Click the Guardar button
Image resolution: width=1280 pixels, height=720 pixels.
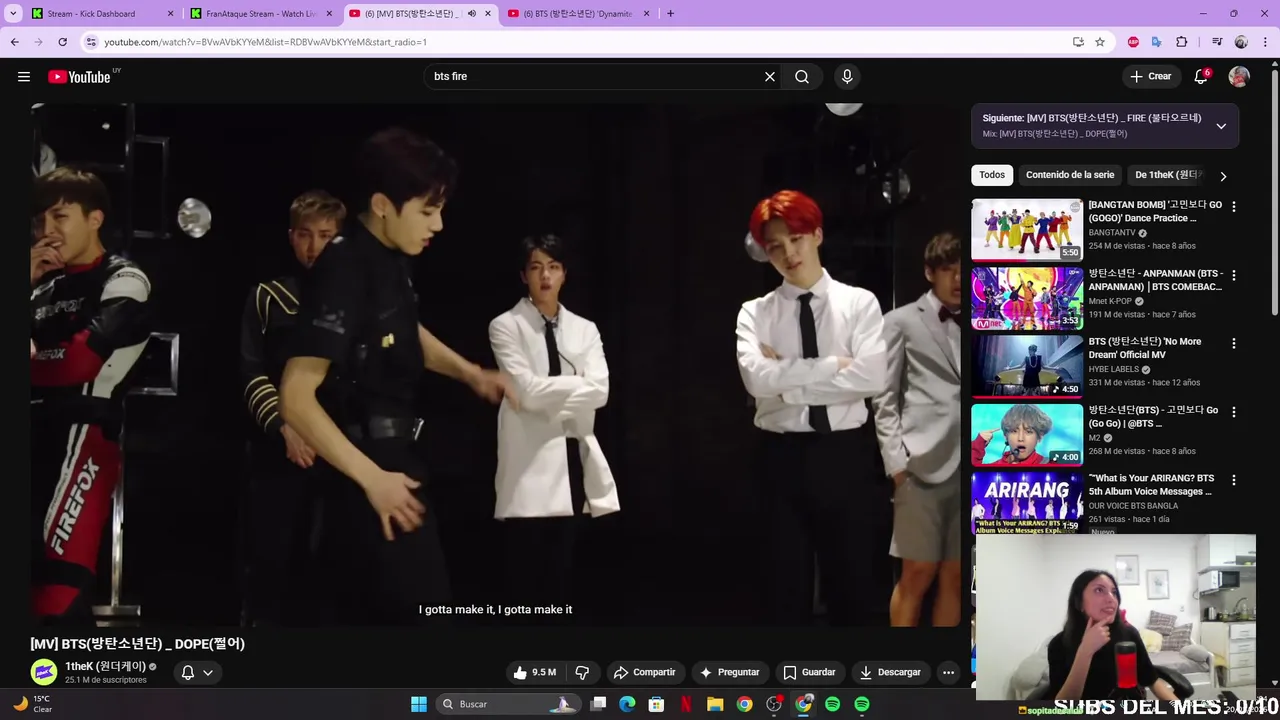click(x=810, y=672)
